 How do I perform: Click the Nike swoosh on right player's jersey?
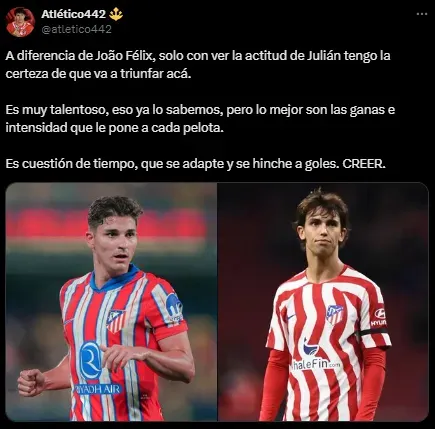pyautogui.click(x=291, y=316)
